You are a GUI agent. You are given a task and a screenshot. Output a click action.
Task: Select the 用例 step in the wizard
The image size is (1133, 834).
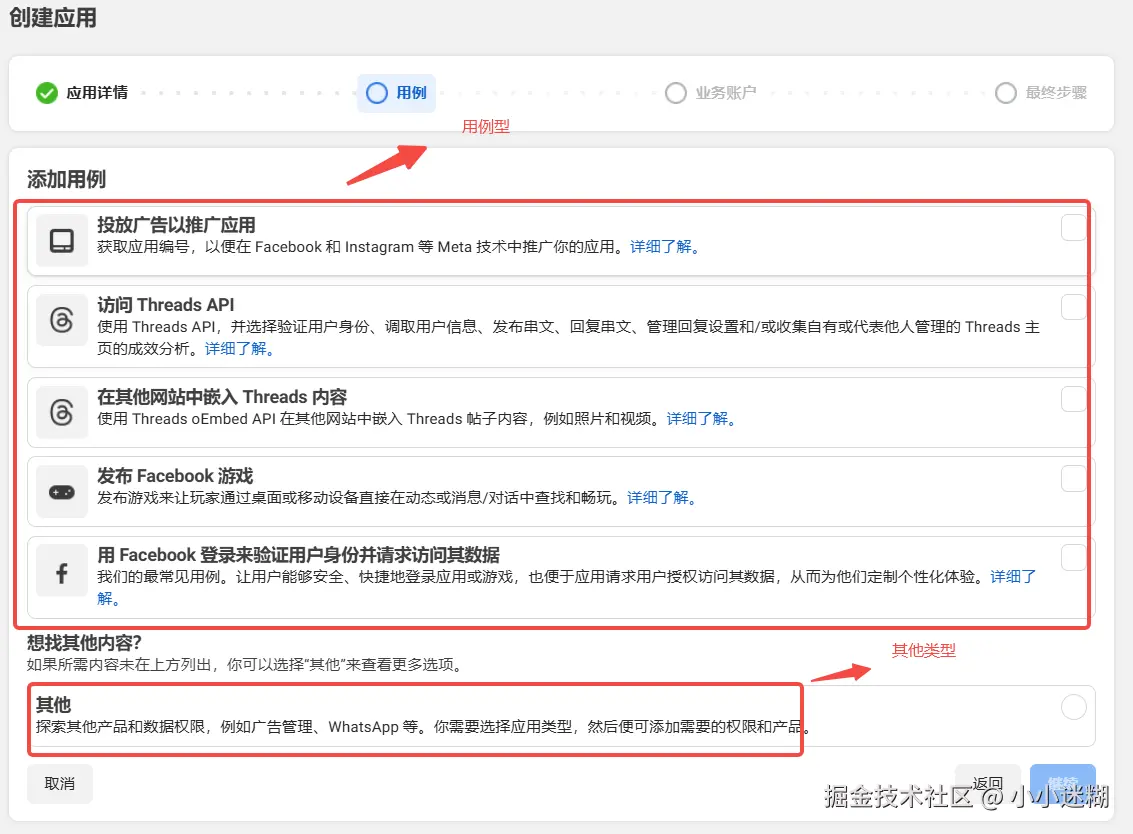(396, 93)
